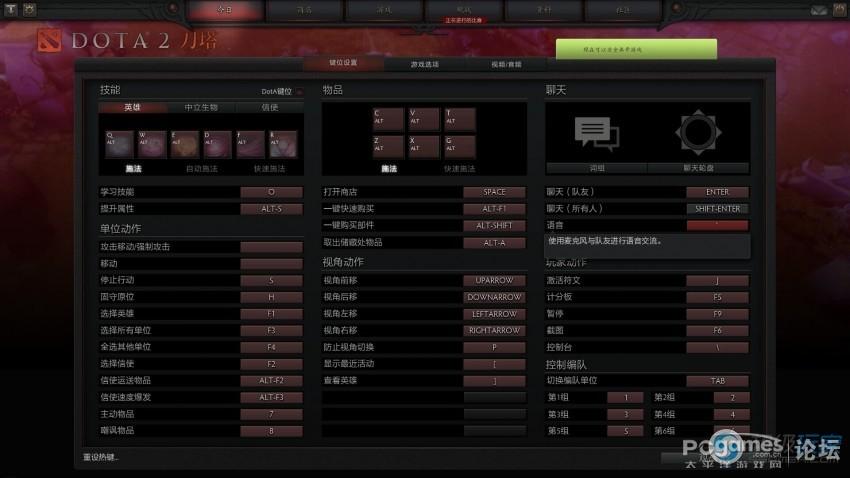The width and height of the screenshot is (850, 478).
Task: Toggle the DotA键位 checkbox
Action: click(299, 92)
